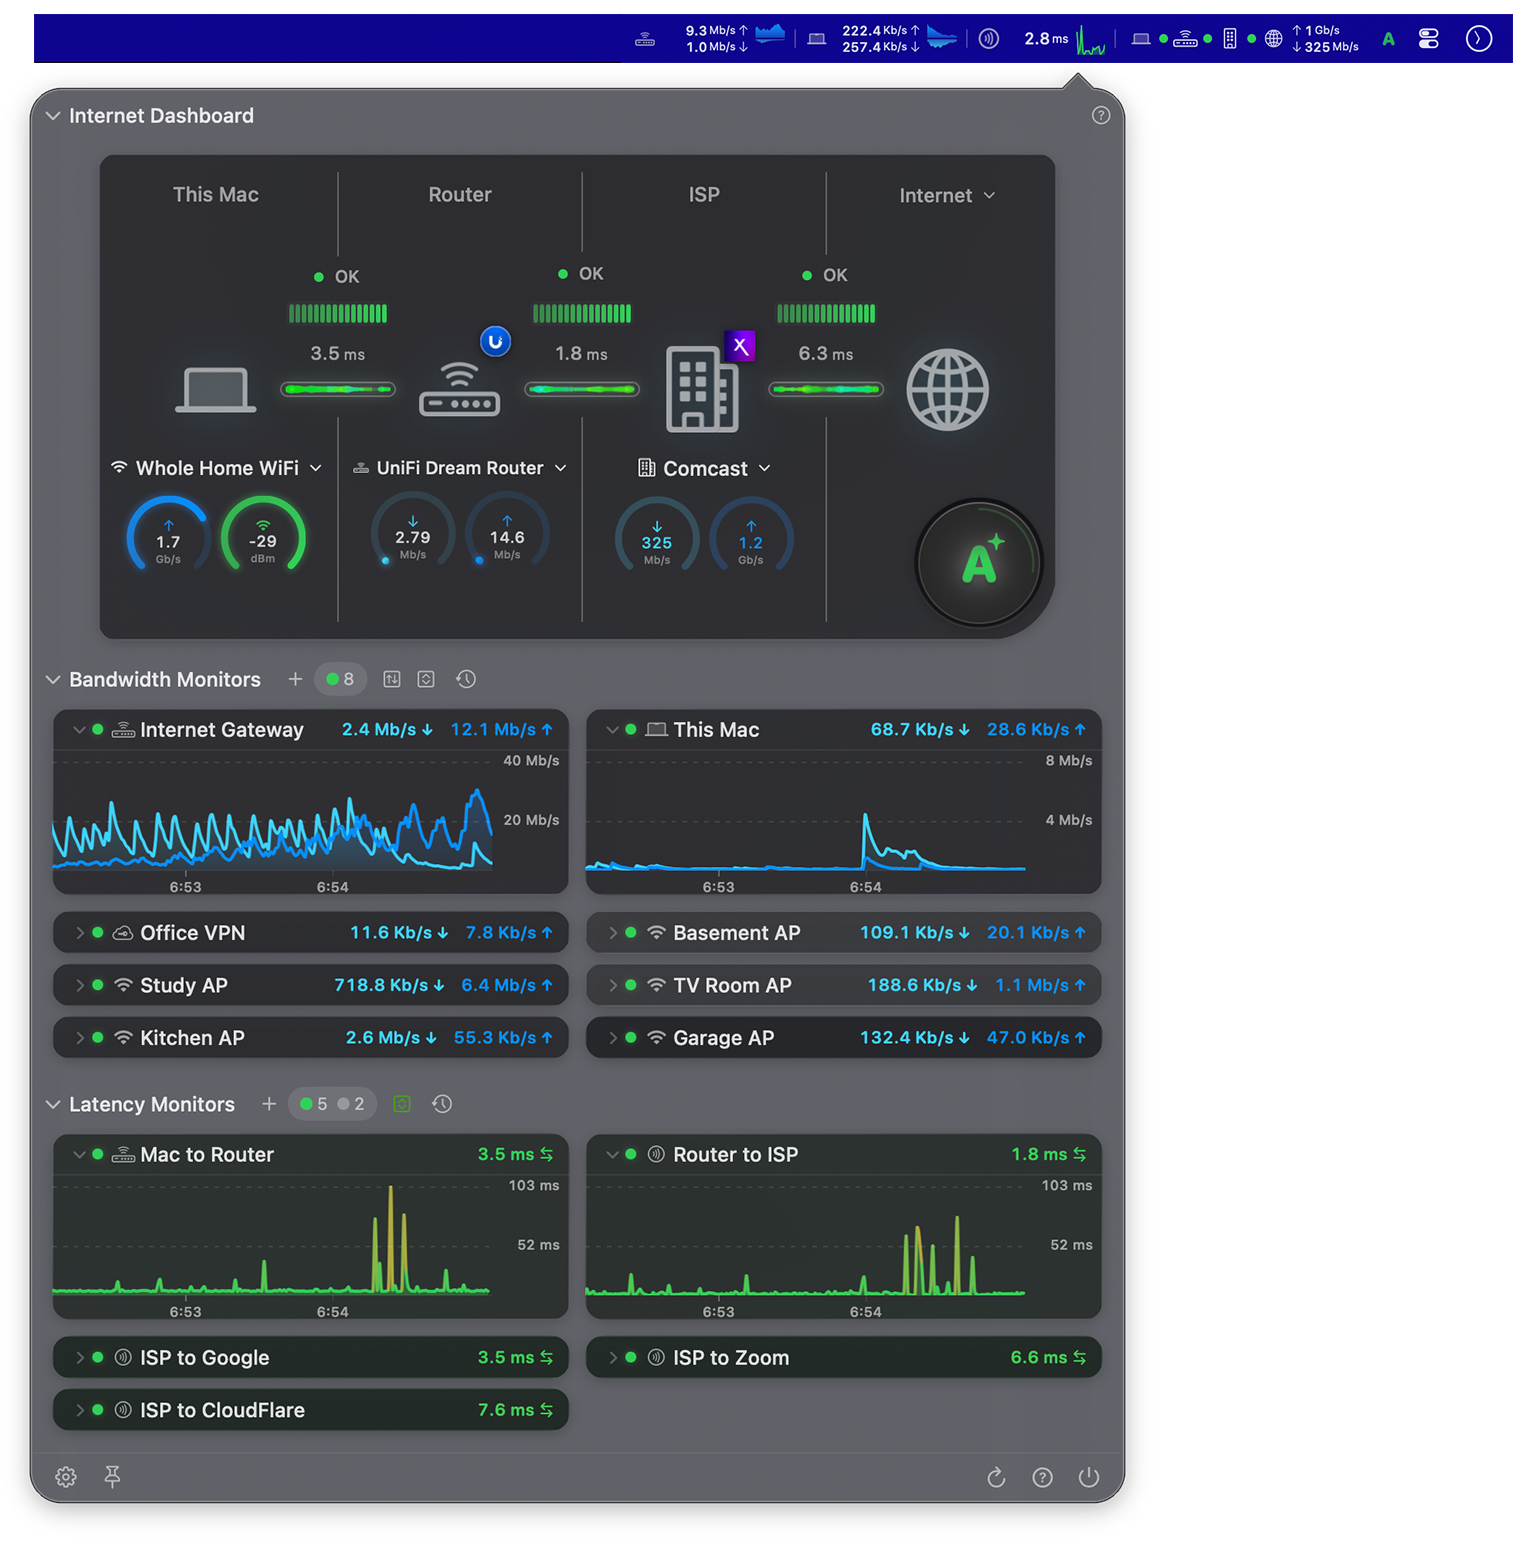Click the refresh icon at bottom right
The width and height of the screenshot is (1535, 1544).
click(996, 1477)
